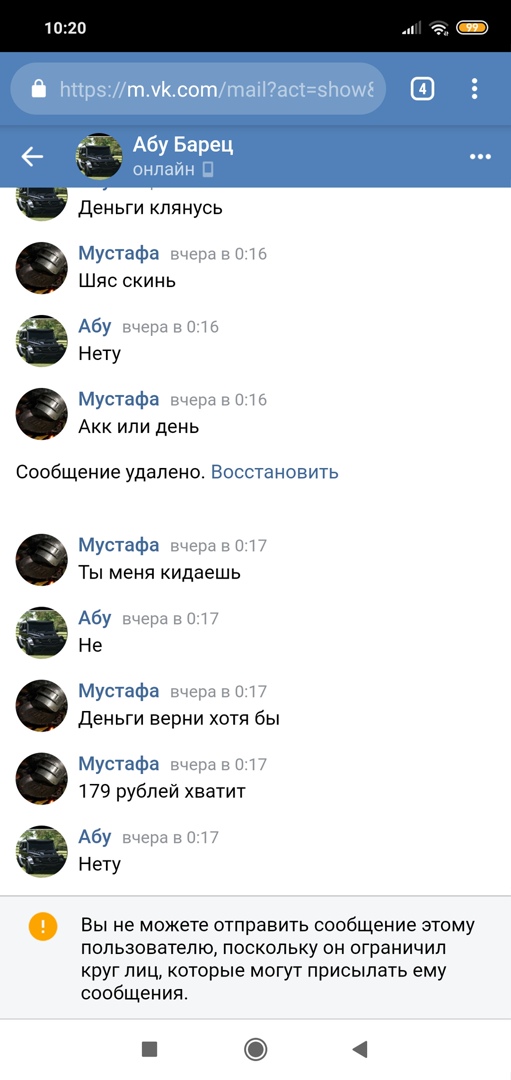Click the Восстановить link to restore message
511x1080 pixels.
[274, 472]
